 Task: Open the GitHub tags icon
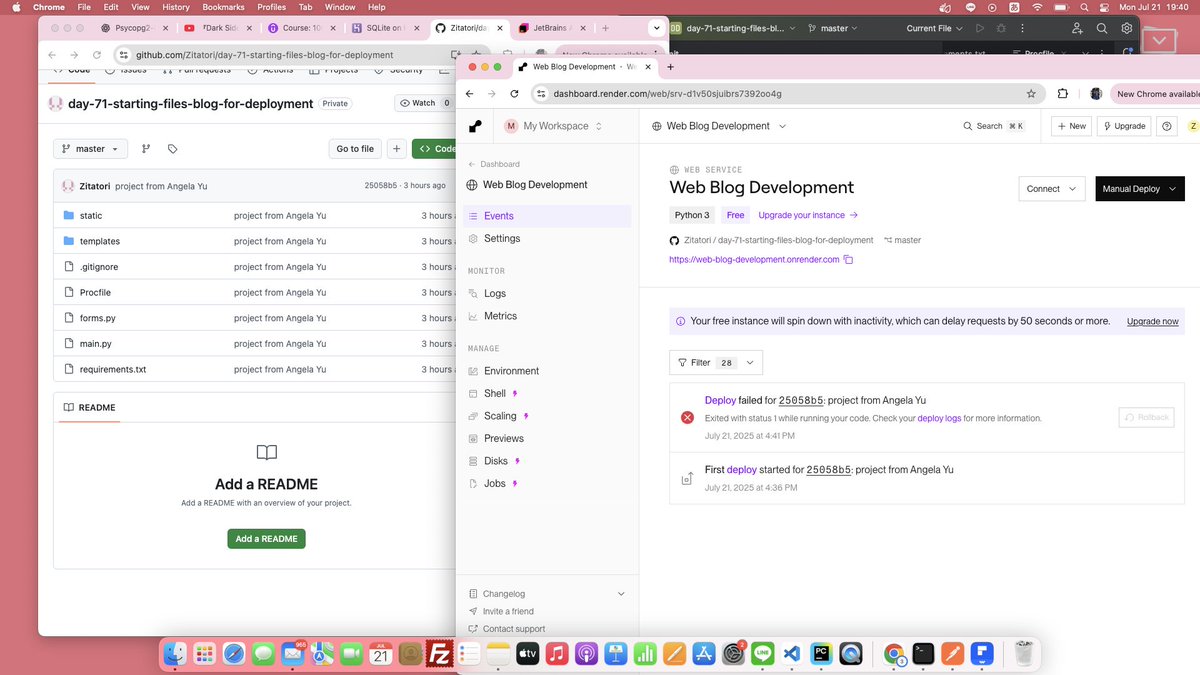[x=172, y=149]
